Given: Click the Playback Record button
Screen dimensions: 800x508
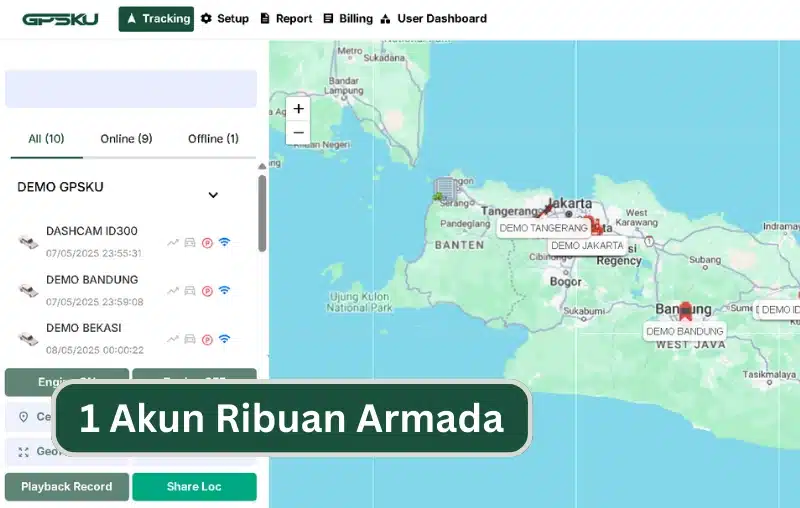Looking at the screenshot, I should click(67, 487).
